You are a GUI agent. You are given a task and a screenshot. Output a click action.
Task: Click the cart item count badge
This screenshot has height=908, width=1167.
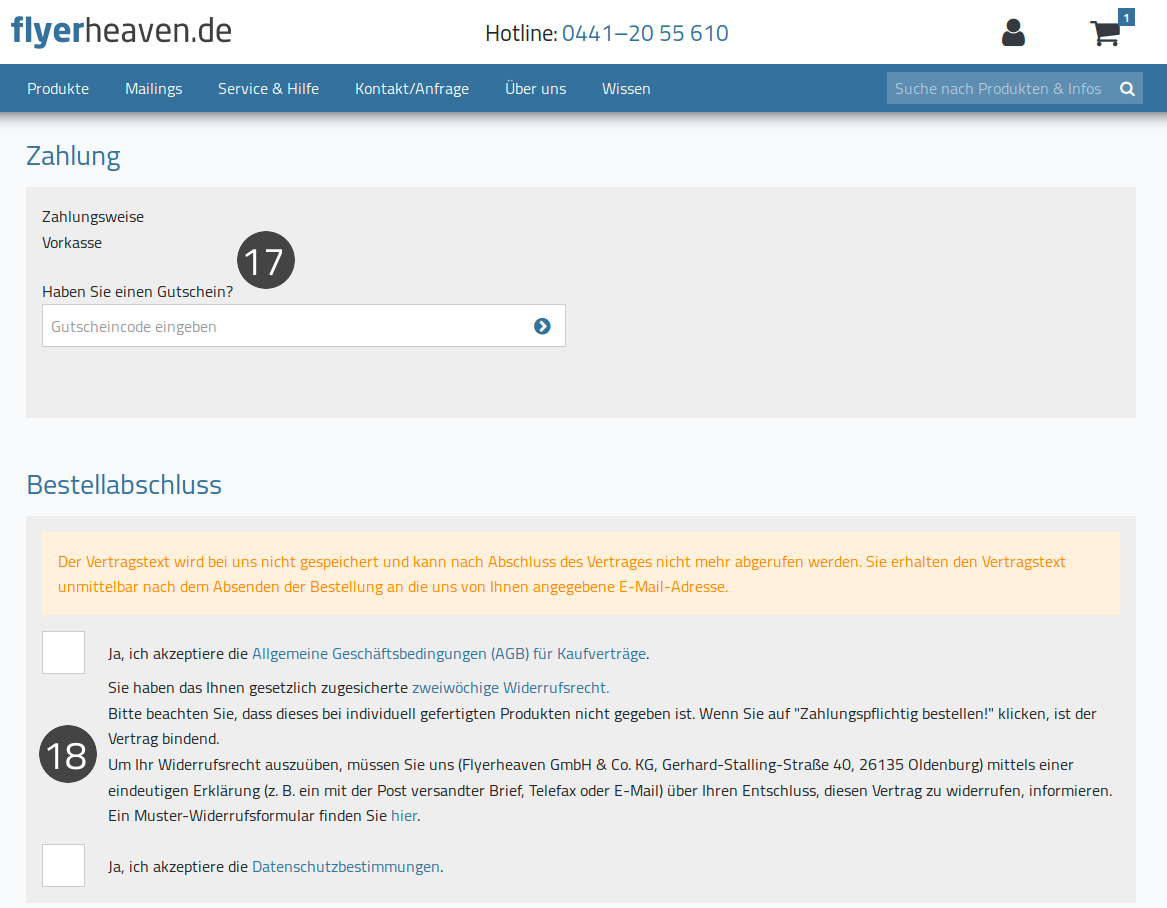[x=1127, y=17]
